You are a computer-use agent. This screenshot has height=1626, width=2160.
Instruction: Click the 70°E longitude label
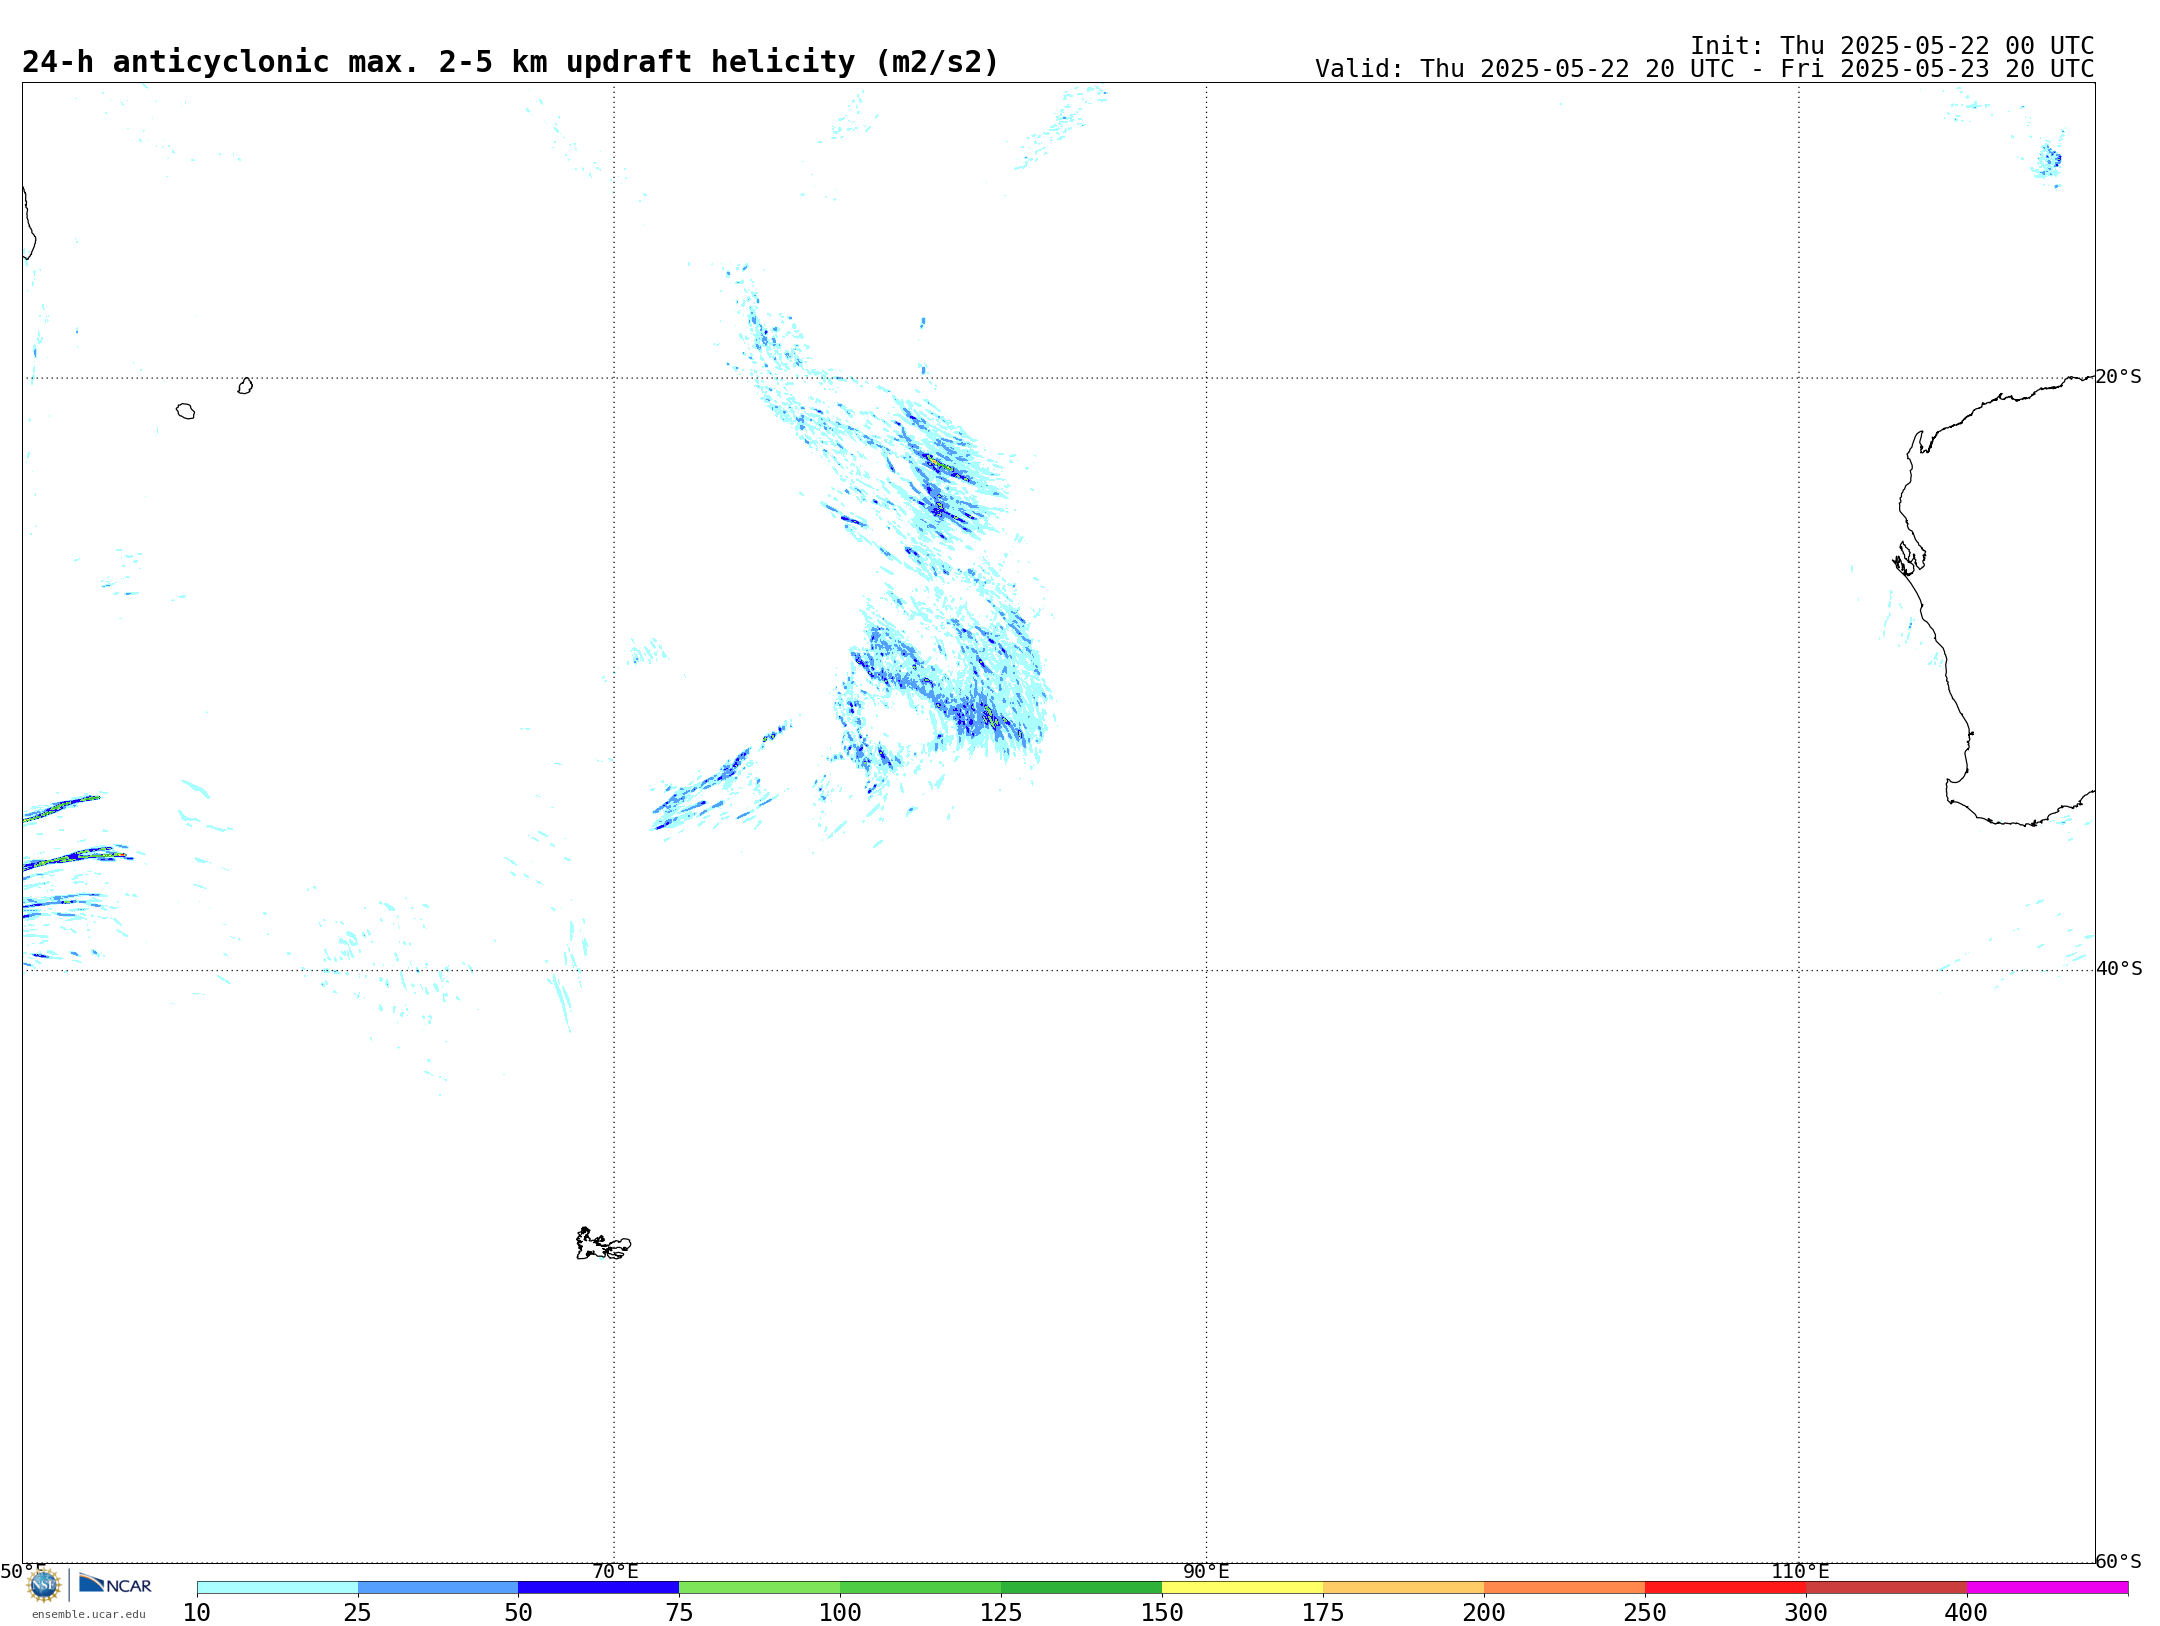click(x=615, y=1572)
